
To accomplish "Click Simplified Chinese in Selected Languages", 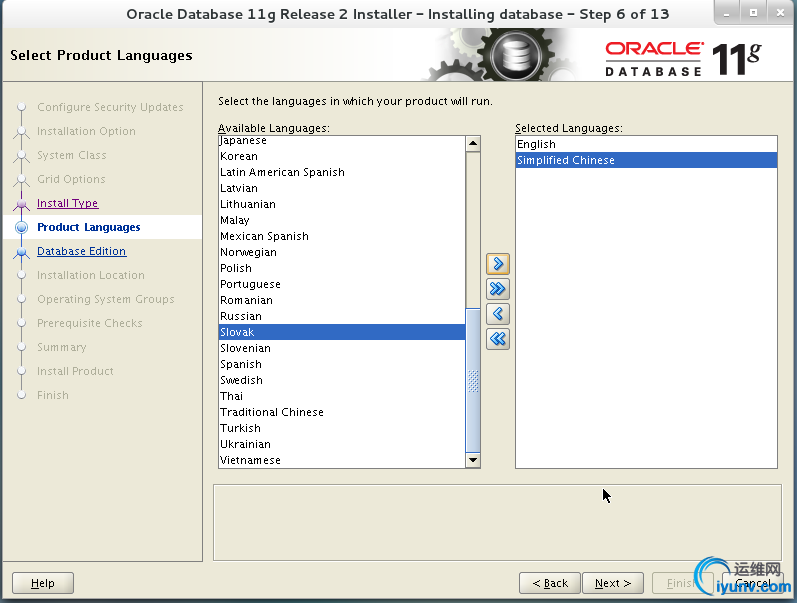I will tap(646, 160).
